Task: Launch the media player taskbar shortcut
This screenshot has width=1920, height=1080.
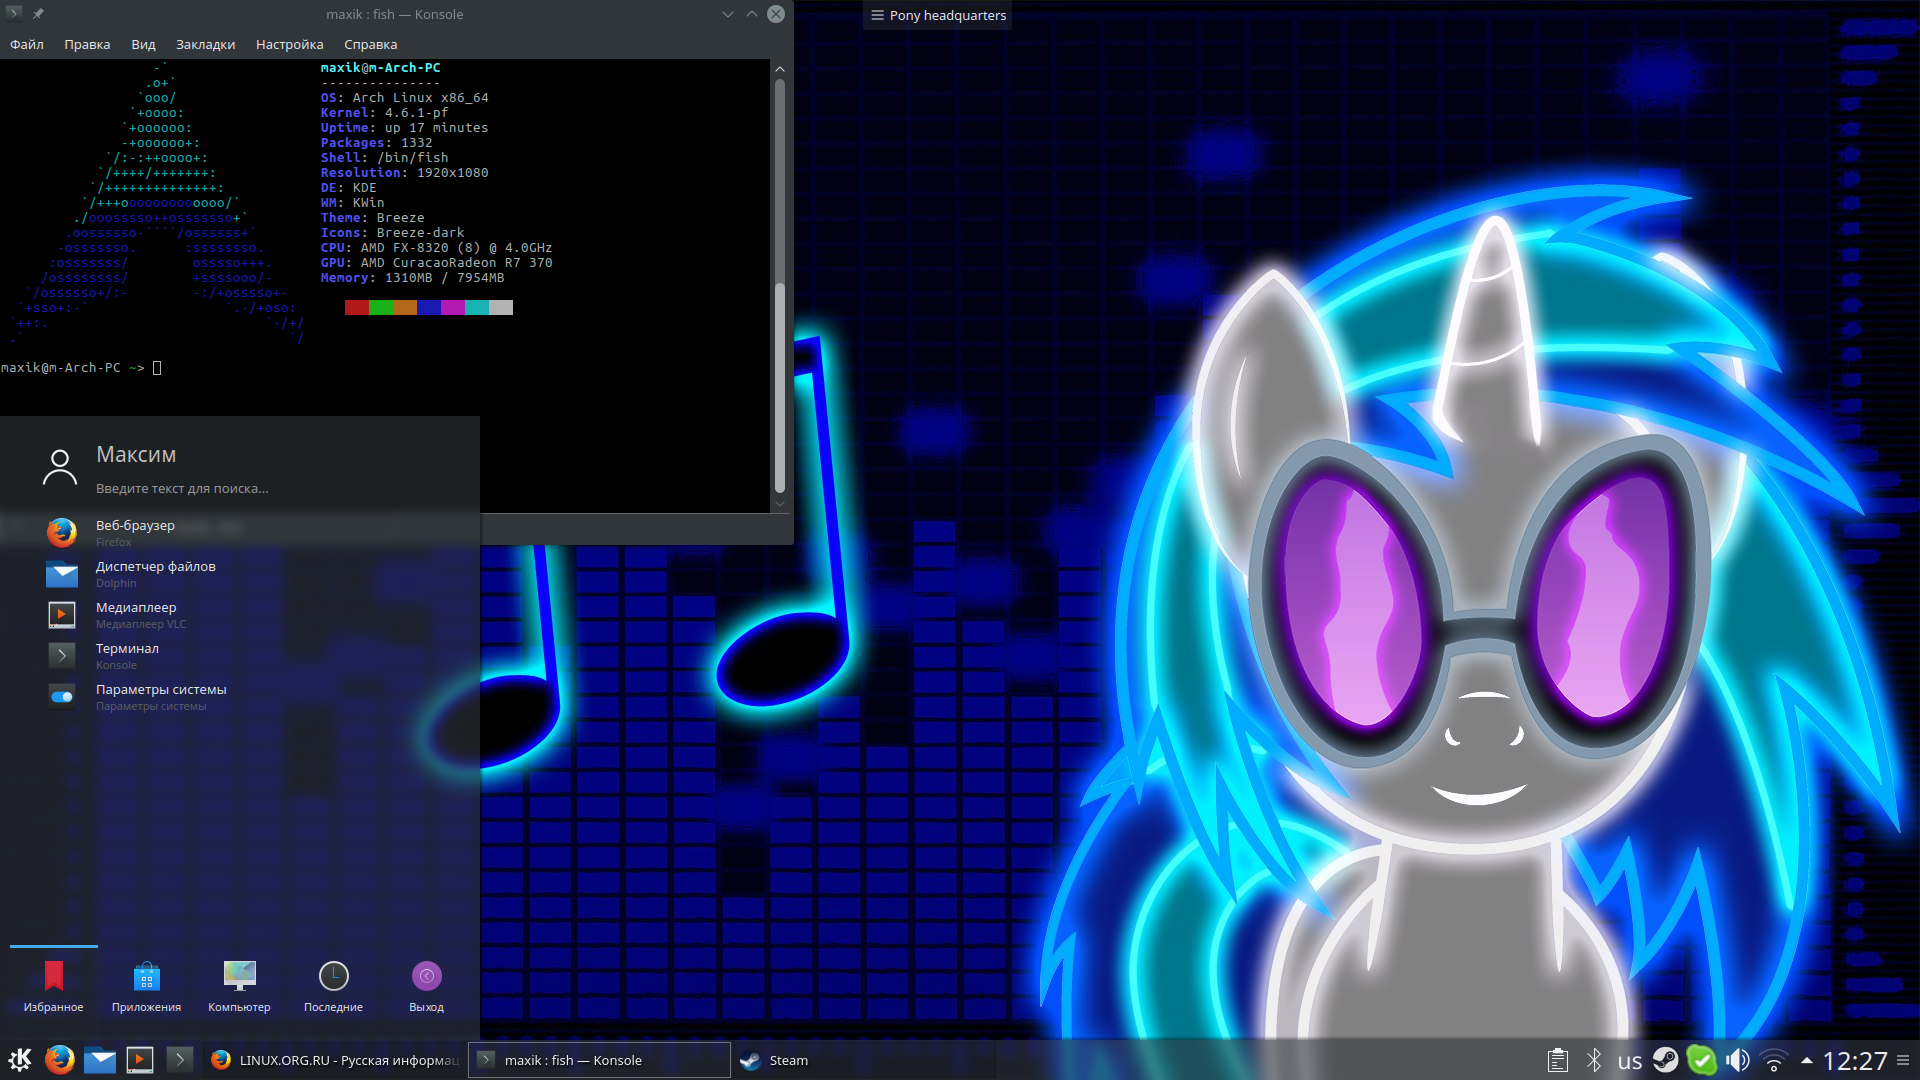Action: coord(140,1059)
